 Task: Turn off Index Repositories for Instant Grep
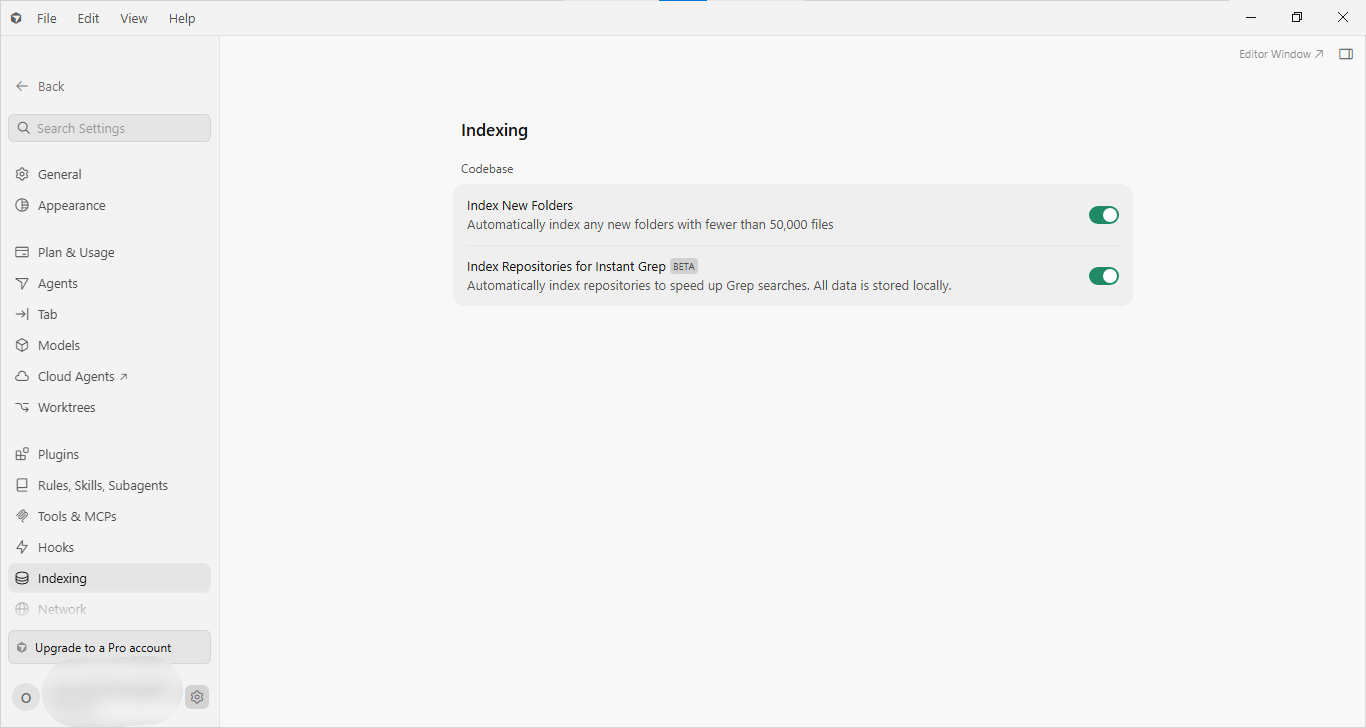[x=1104, y=276]
